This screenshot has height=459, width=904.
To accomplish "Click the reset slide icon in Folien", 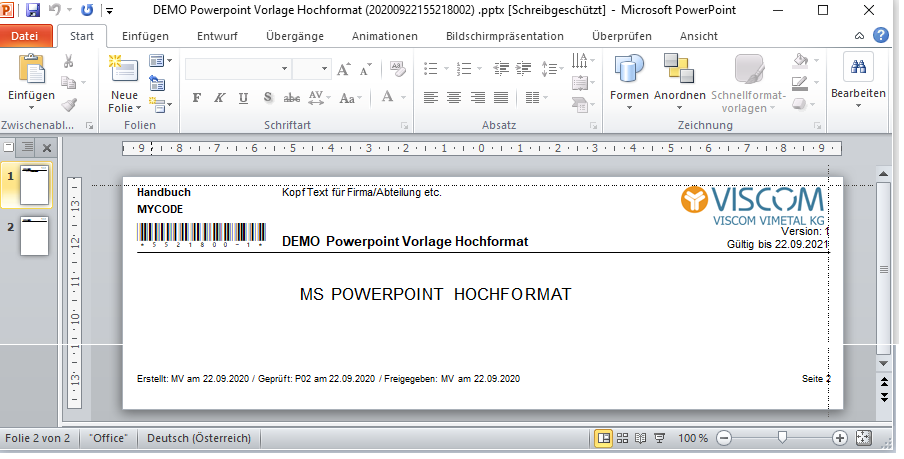I will [x=157, y=84].
